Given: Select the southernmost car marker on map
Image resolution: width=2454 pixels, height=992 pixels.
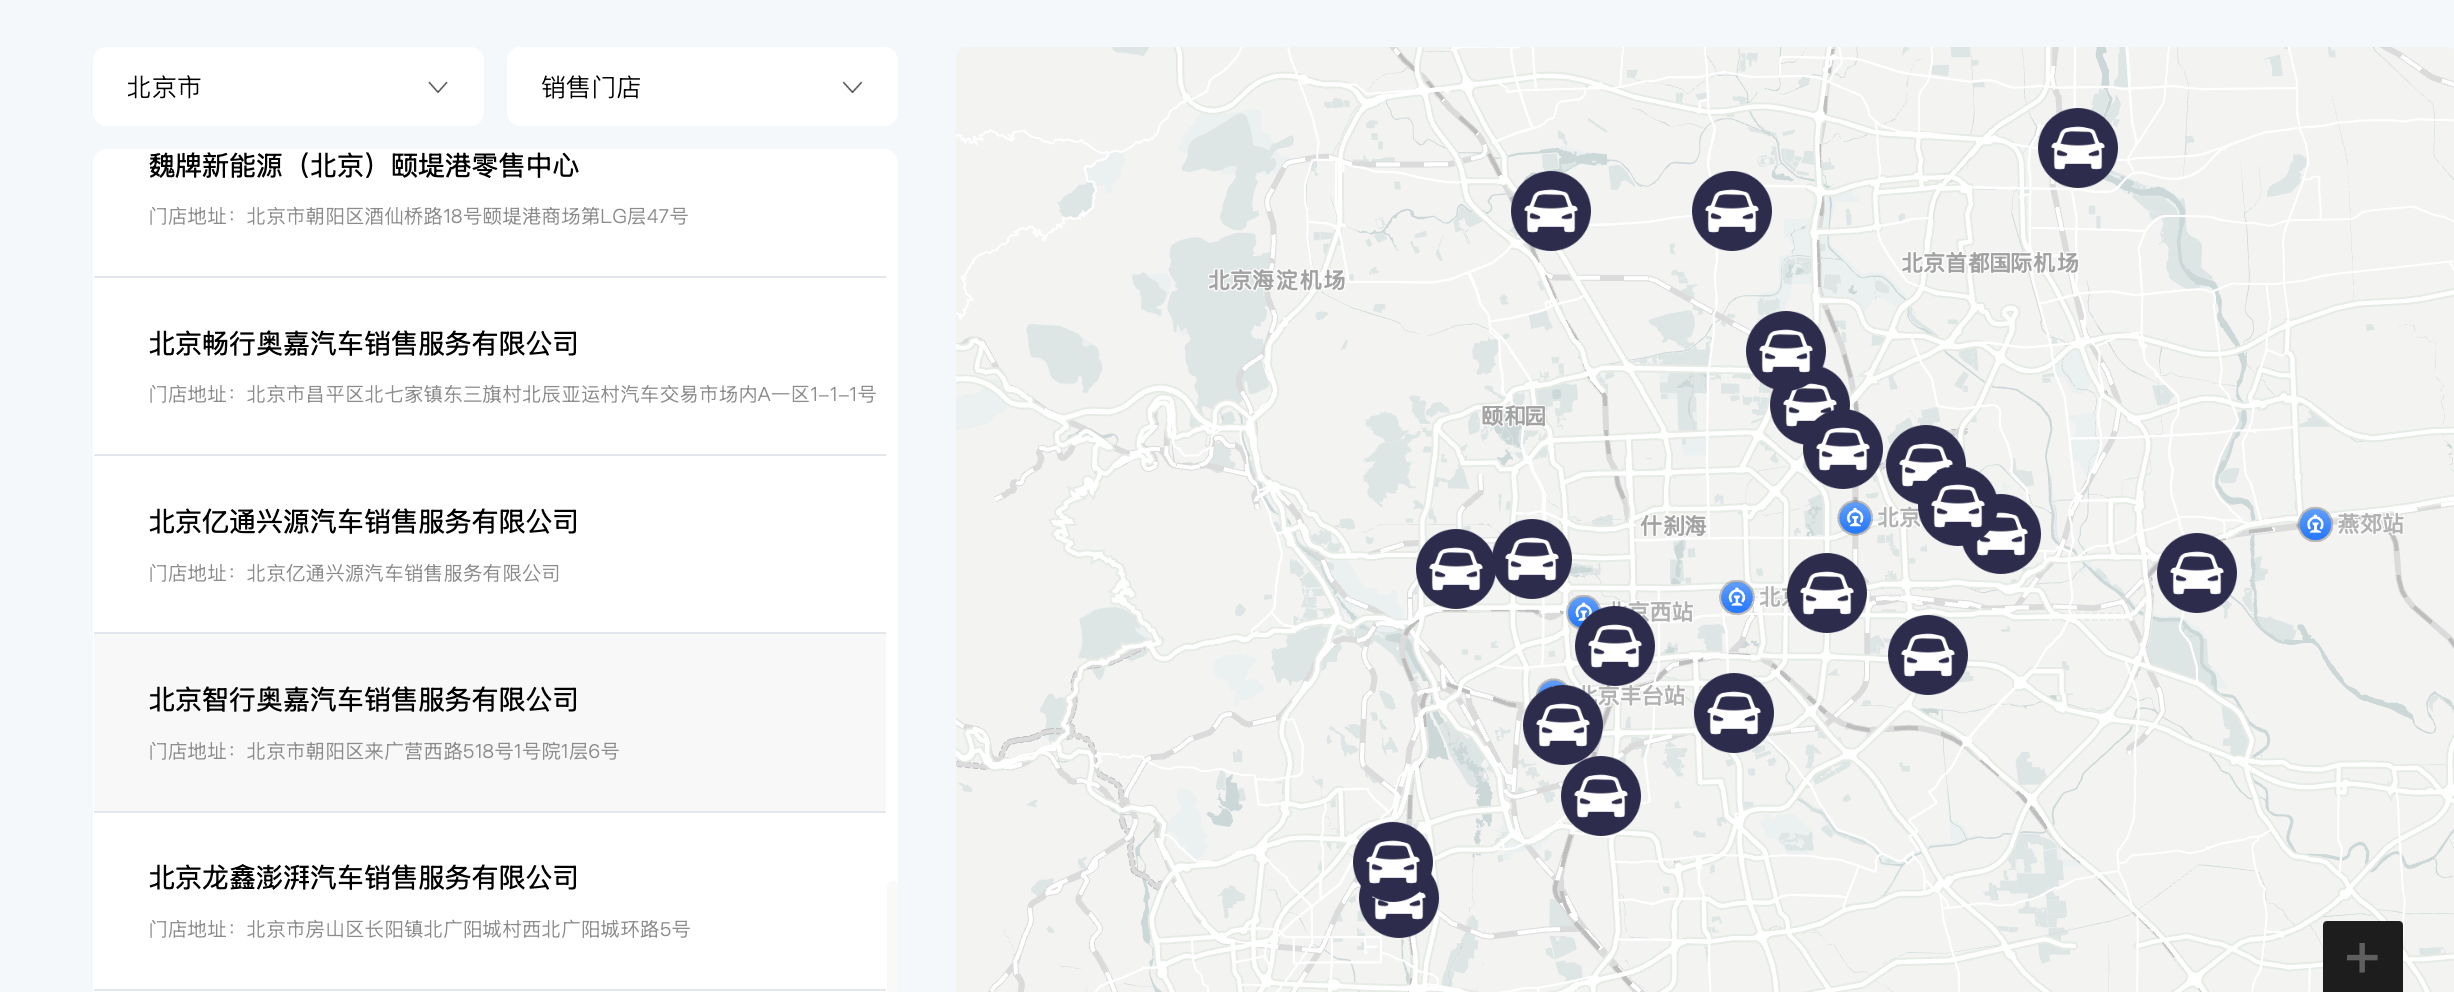Looking at the screenshot, I should 1398,903.
